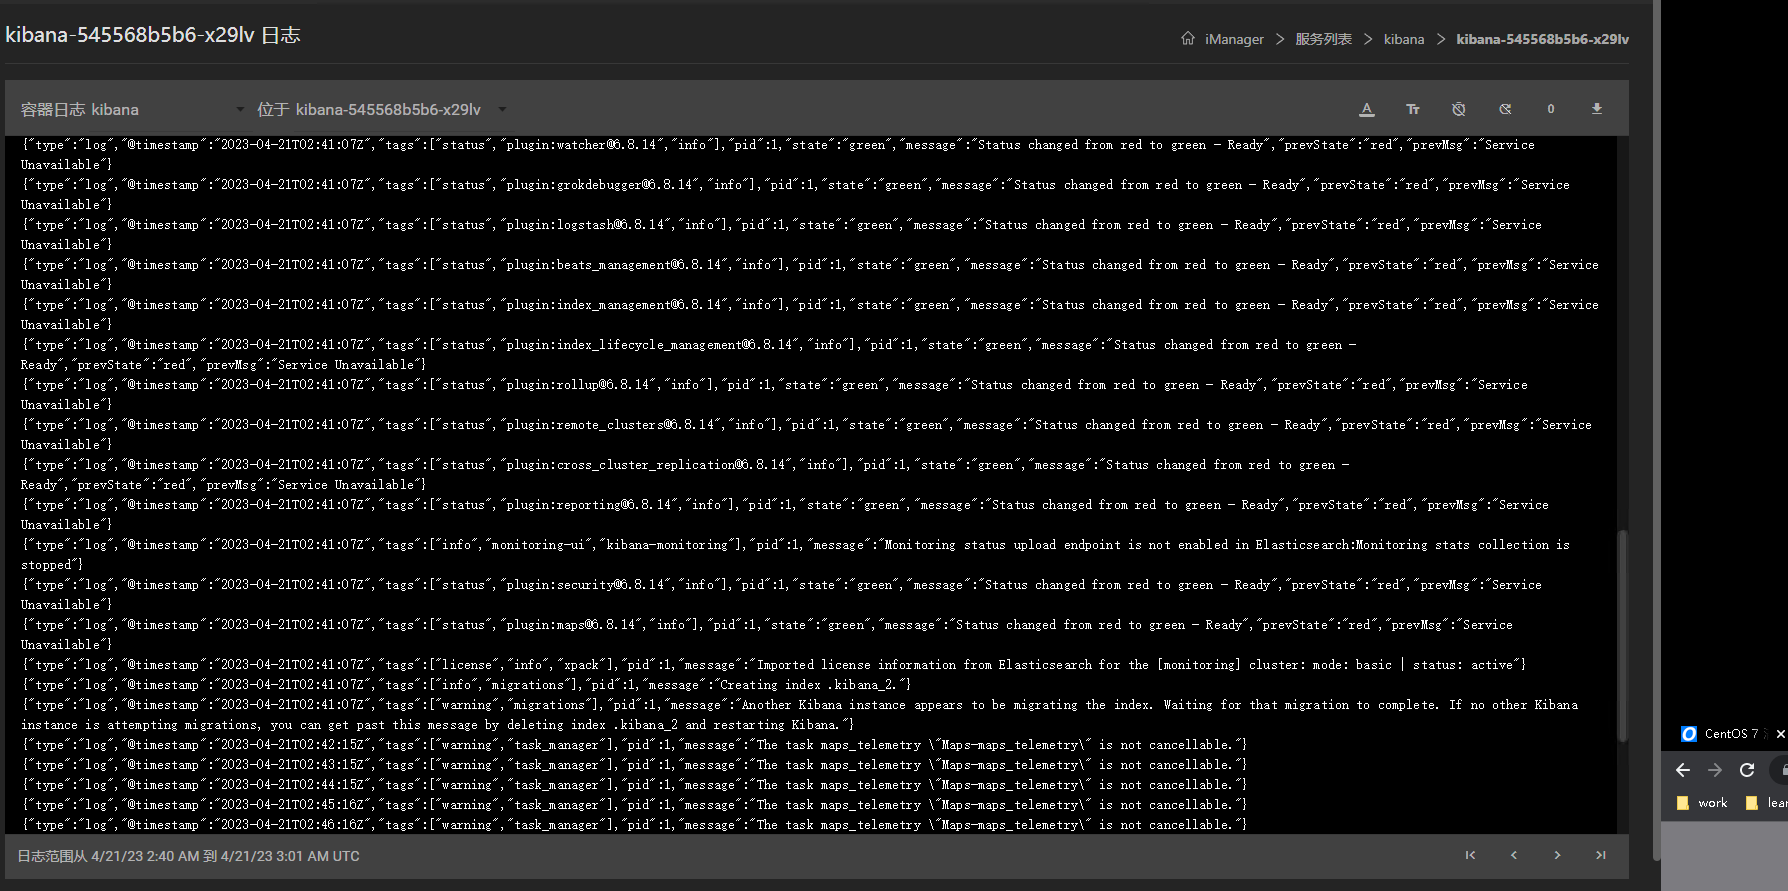Click the plugin:reporting log entry
This screenshot has width=1788, height=891.
pos(784,514)
